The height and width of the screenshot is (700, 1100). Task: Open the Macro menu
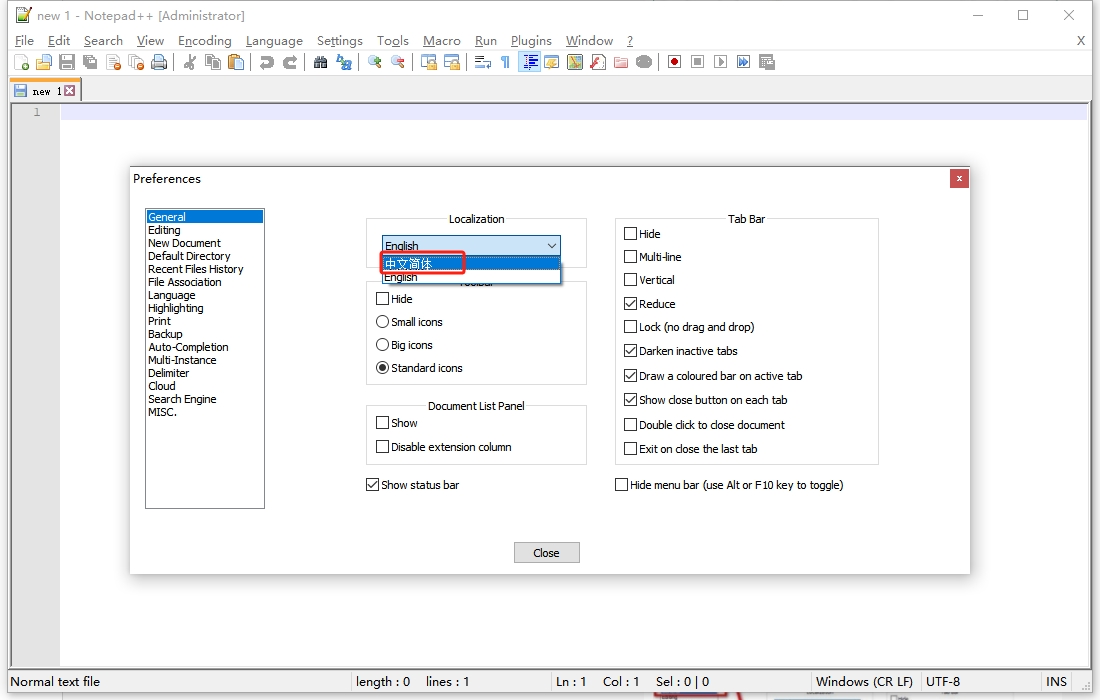[442, 41]
